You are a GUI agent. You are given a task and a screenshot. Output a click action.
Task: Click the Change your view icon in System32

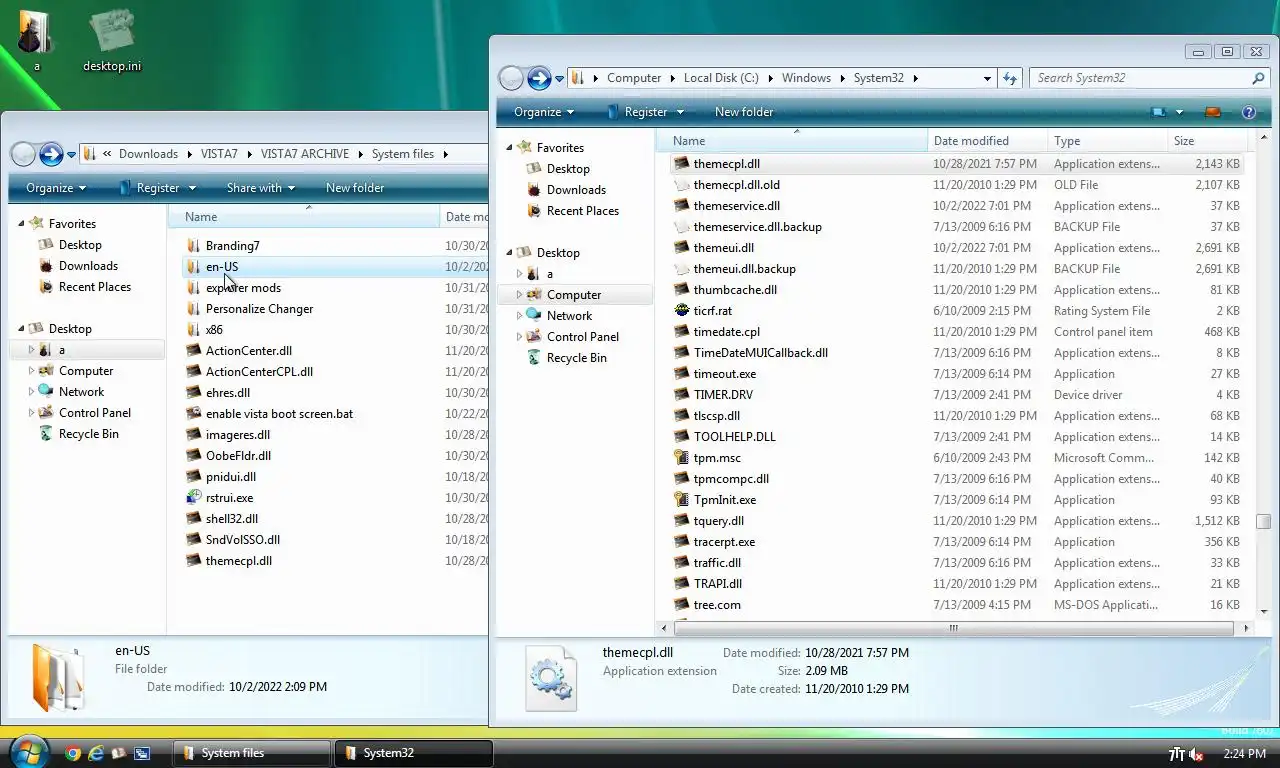point(1159,112)
